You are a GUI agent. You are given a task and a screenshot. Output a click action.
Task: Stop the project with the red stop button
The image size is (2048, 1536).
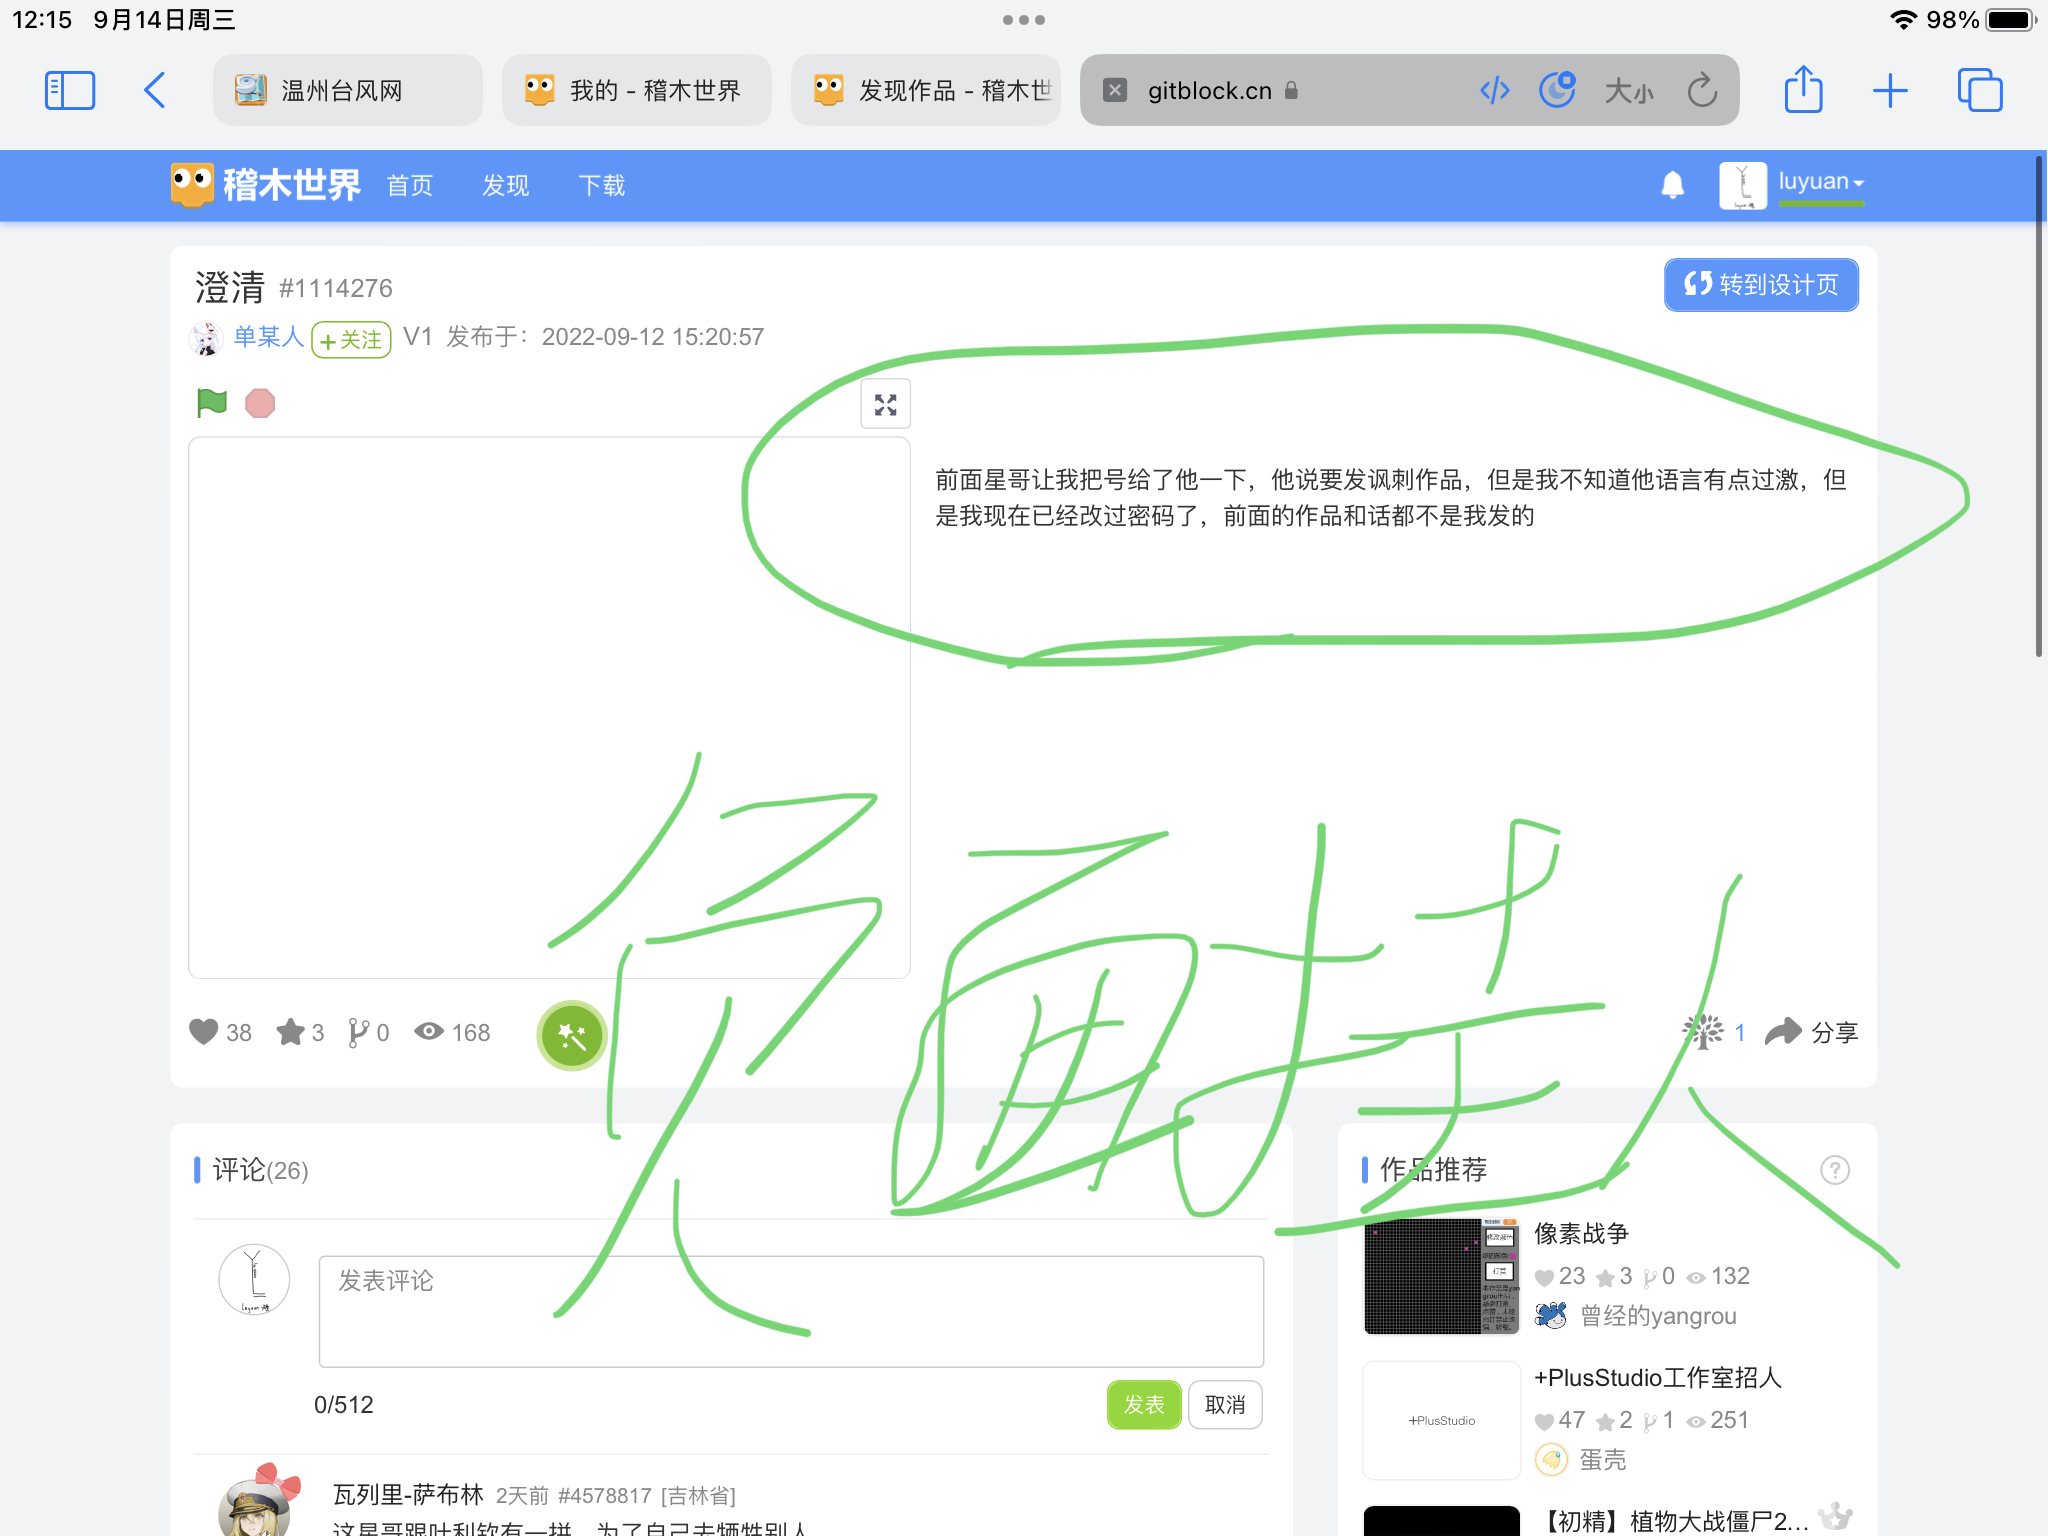click(x=260, y=403)
